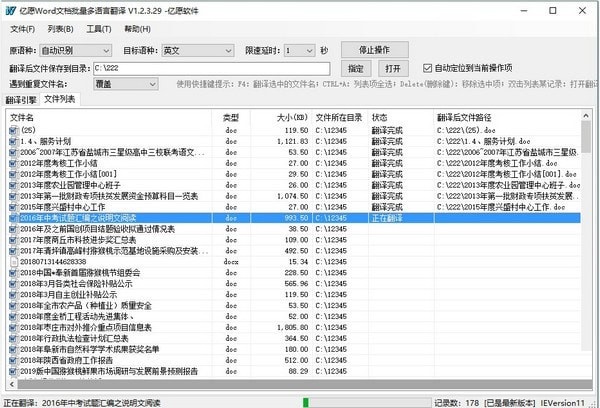
Task: Click the save directory input field
Action: pos(211,69)
